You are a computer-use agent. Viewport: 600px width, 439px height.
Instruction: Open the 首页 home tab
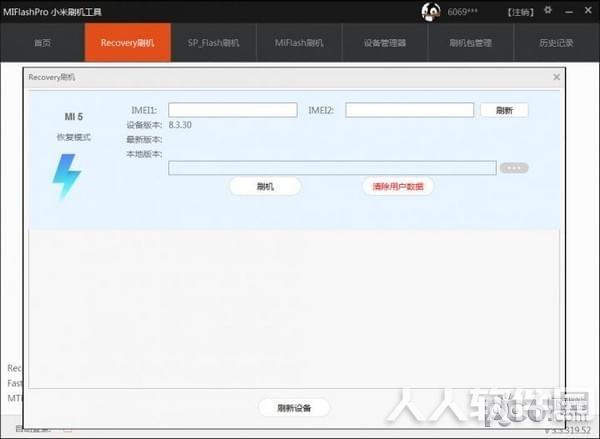coord(42,42)
